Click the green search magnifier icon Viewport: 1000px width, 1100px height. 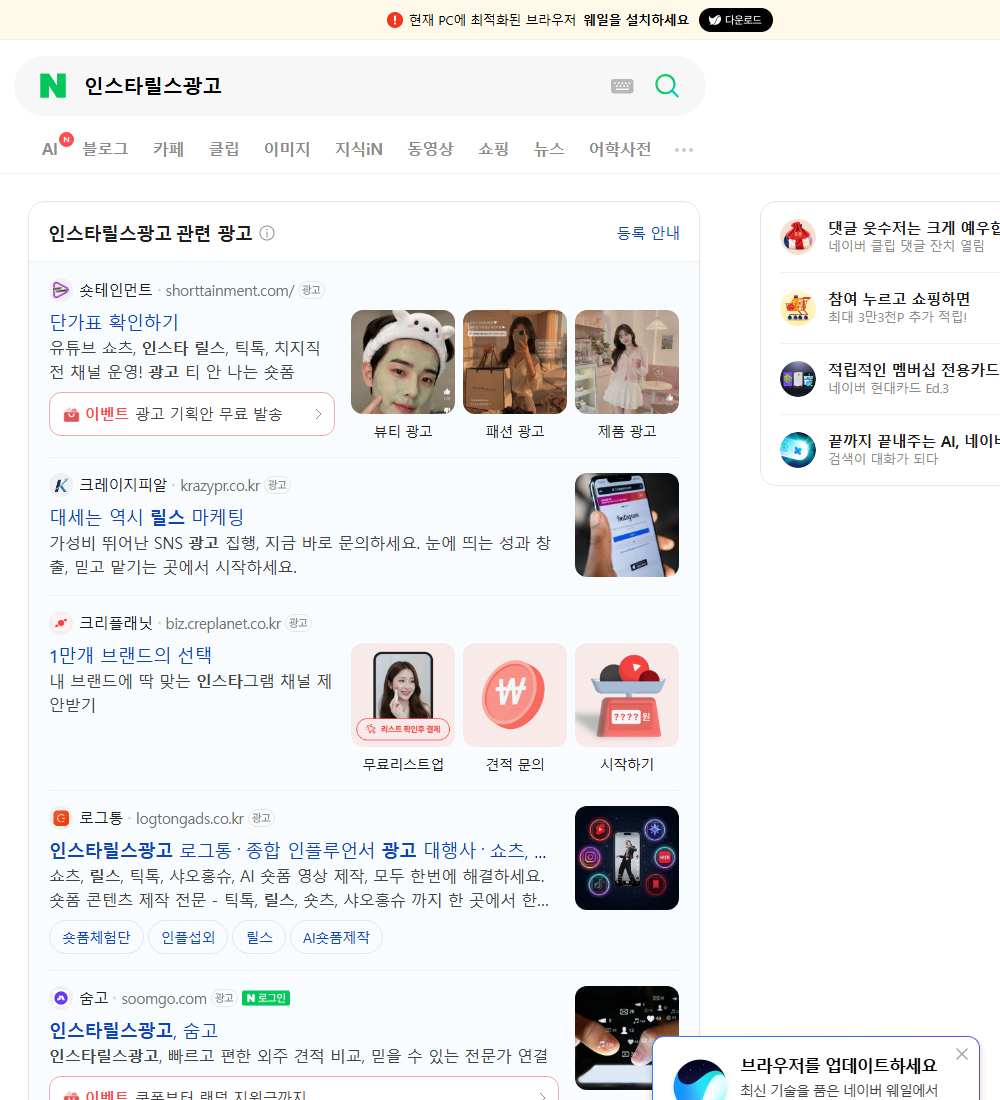(x=667, y=86)
